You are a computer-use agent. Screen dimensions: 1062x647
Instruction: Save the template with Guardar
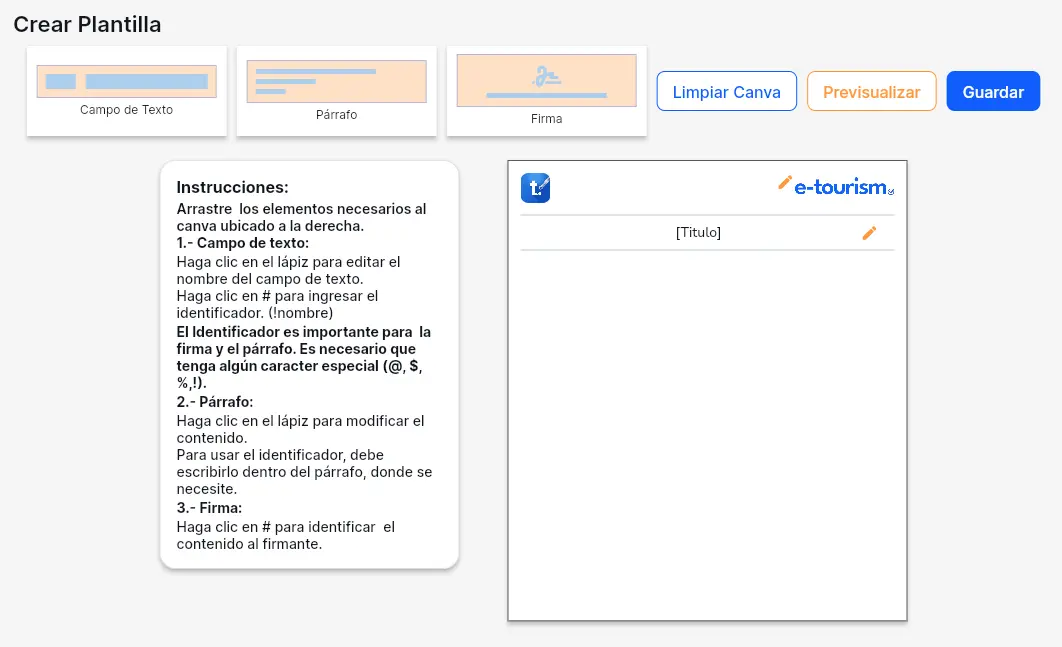point(993,91)
